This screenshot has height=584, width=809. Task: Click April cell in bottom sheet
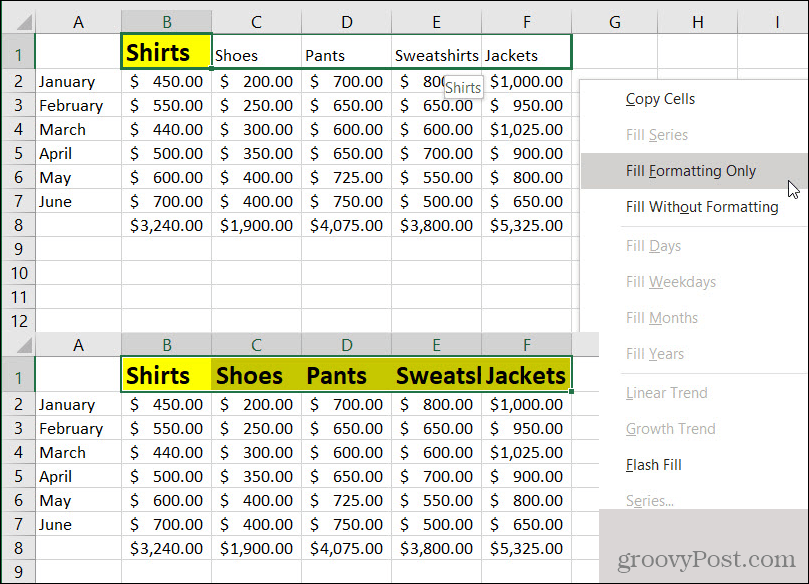pyautogui.click(x=78, y=476)
